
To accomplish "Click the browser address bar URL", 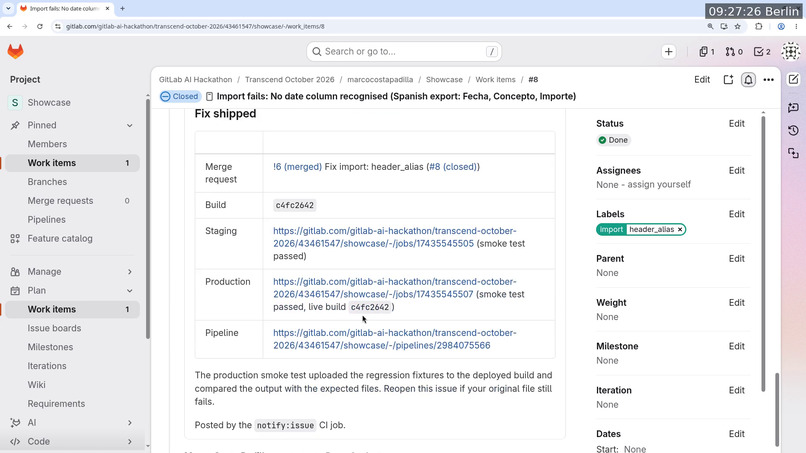I will [x=195, y=26].
